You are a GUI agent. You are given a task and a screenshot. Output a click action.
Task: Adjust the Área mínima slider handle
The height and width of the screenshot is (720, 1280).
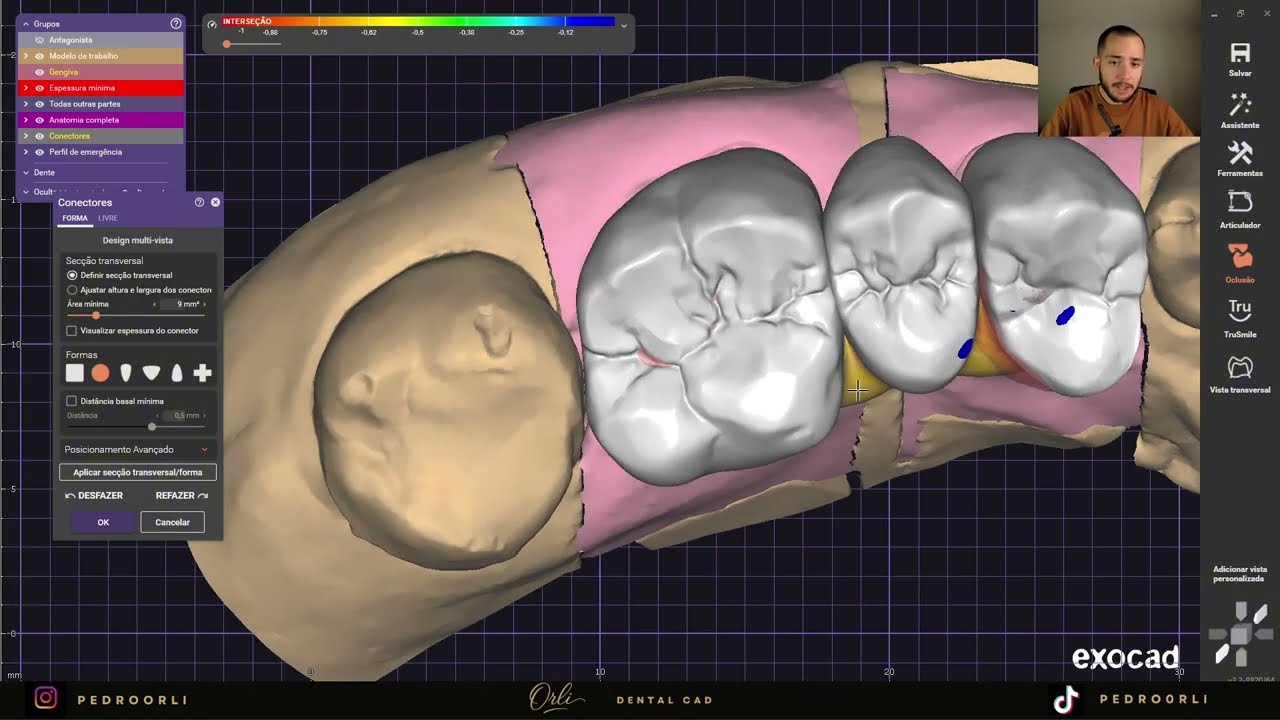(x=96, y=316)
